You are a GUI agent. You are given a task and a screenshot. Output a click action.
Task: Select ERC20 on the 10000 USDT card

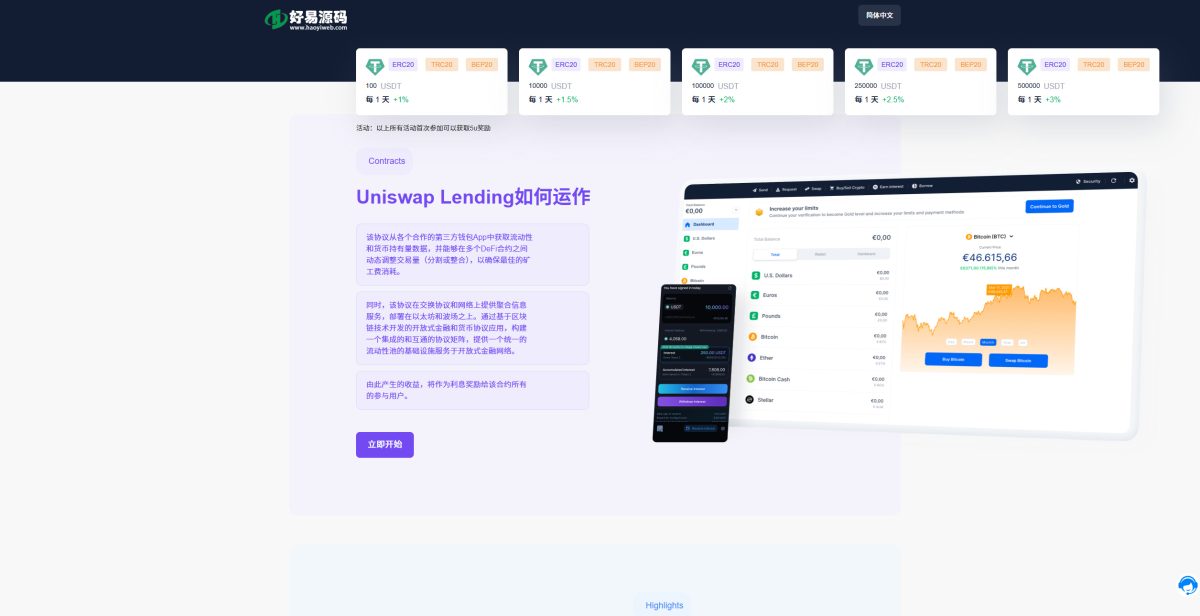click(566, 64)
